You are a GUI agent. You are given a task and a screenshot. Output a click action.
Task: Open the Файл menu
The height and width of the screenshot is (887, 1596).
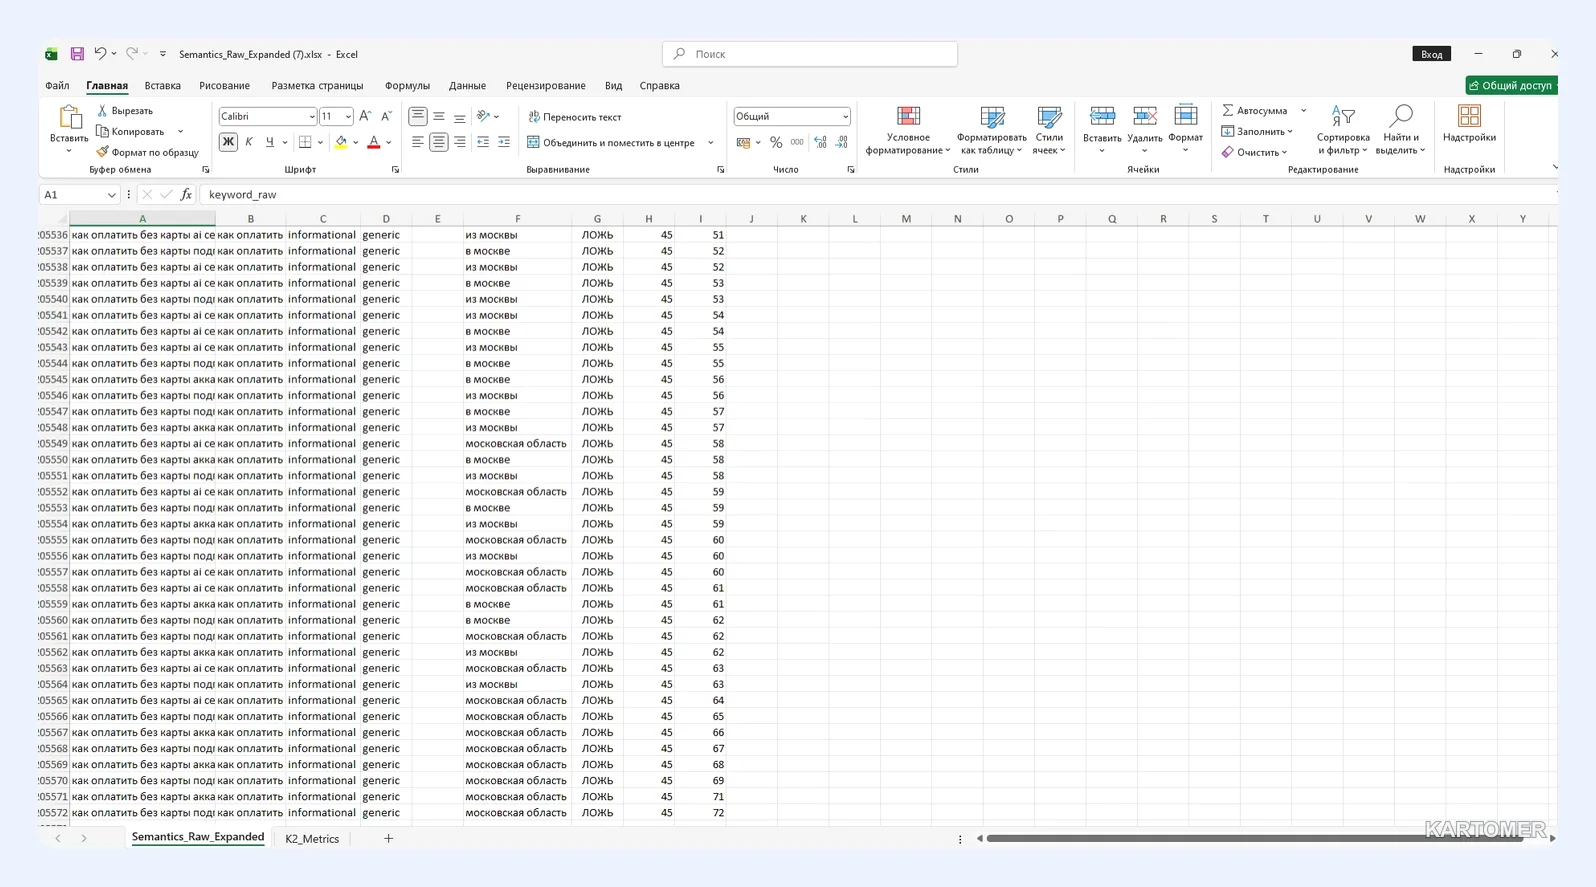pos(57,86)
